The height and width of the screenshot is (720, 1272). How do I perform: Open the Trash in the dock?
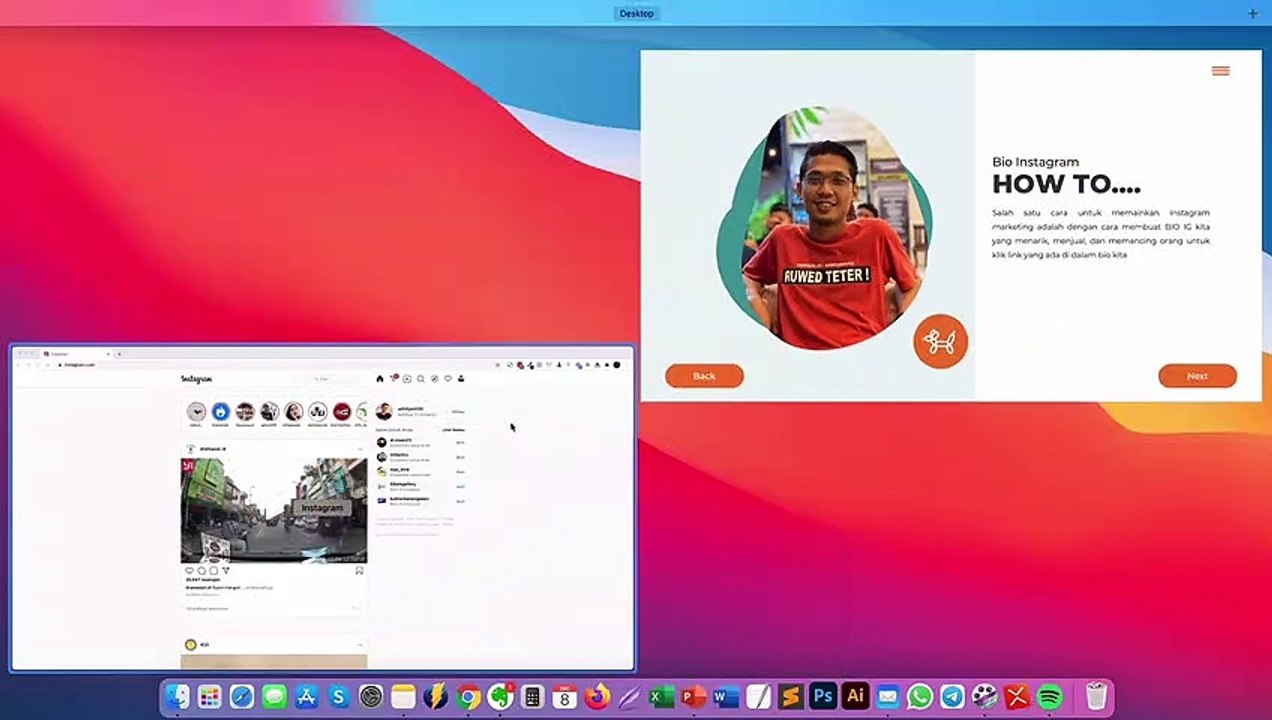(1096, 697)
